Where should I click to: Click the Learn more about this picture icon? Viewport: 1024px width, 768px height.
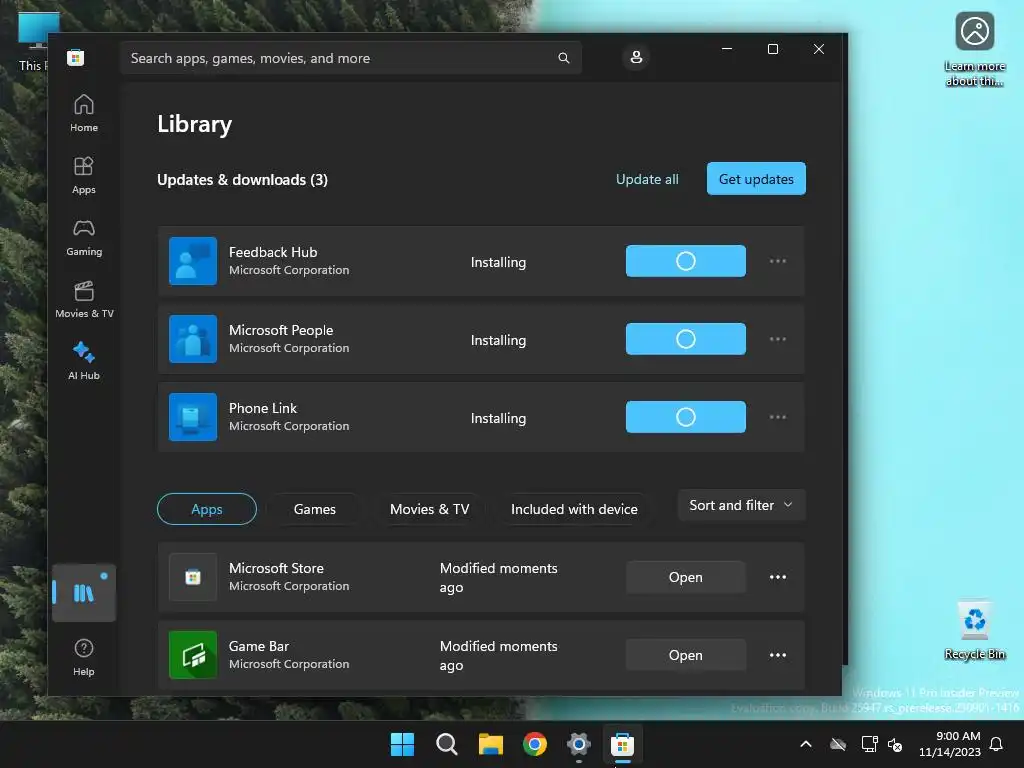click(974, 49)
